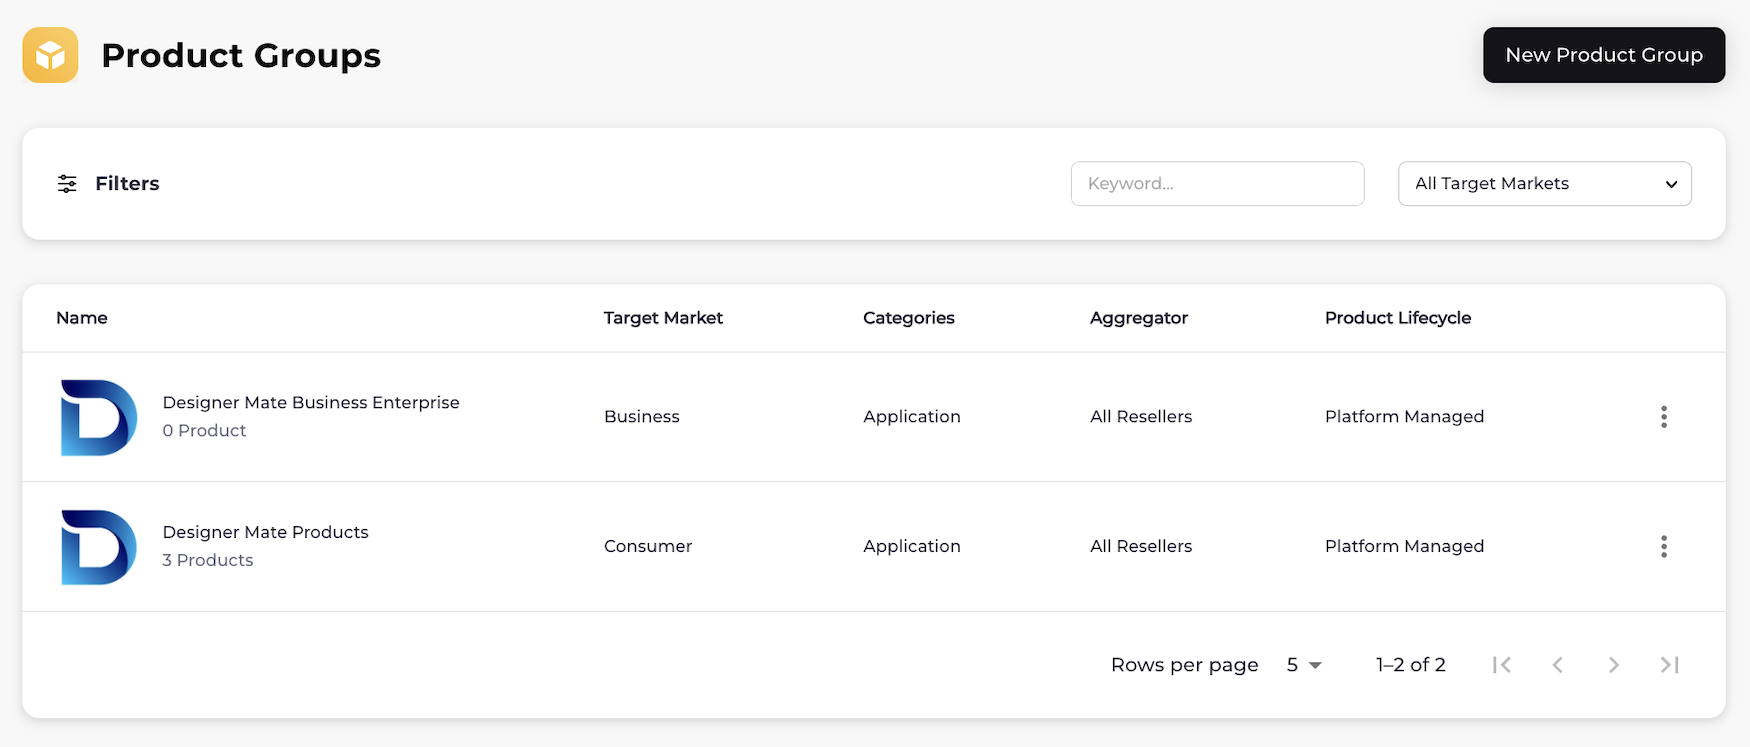Screen dimensions: 1750x747
Task: Click the Aggregator column header
Action: point(1139,318)
